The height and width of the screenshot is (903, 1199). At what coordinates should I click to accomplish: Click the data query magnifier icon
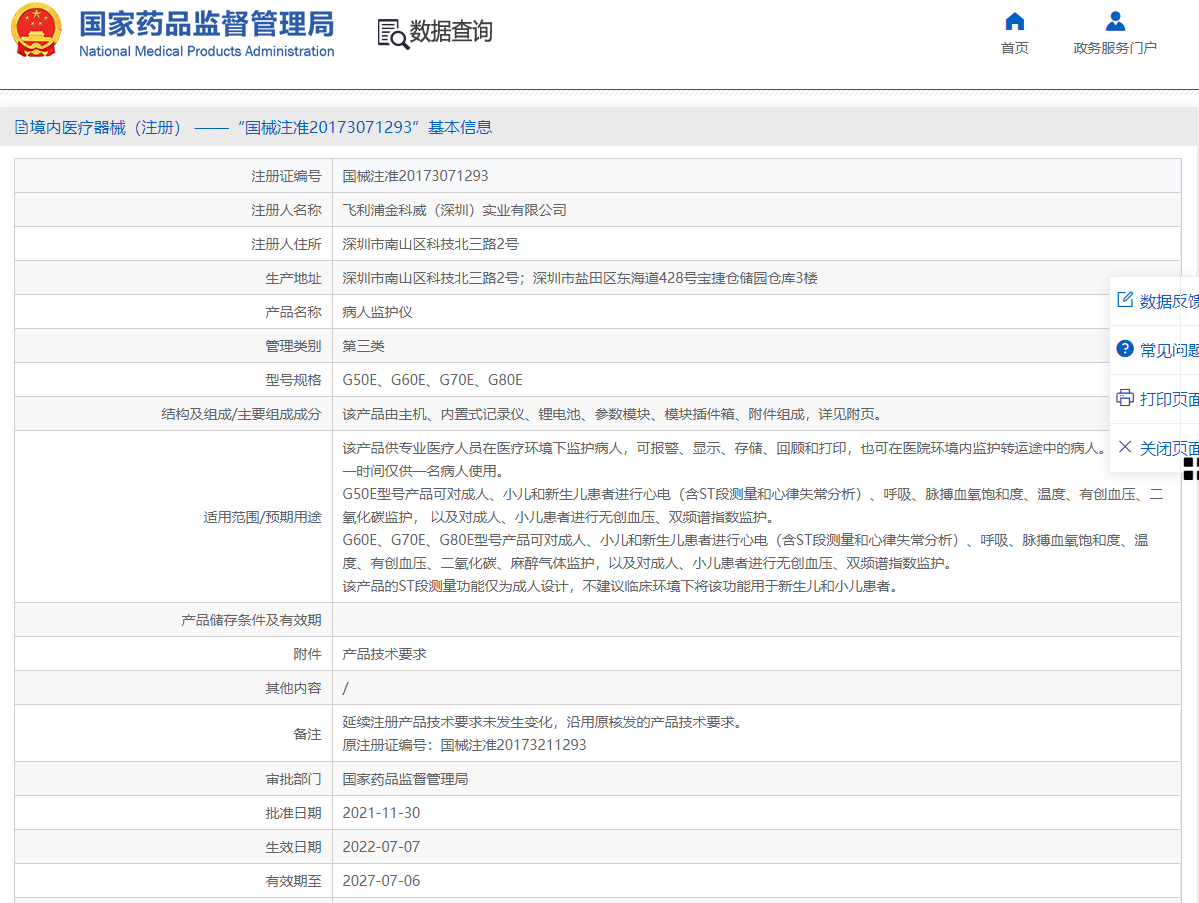pos(392,34)
